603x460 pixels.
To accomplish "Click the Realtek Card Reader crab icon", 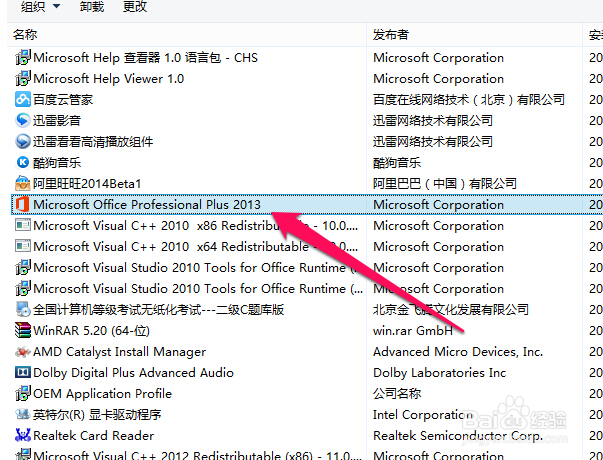I will point(23,435).
